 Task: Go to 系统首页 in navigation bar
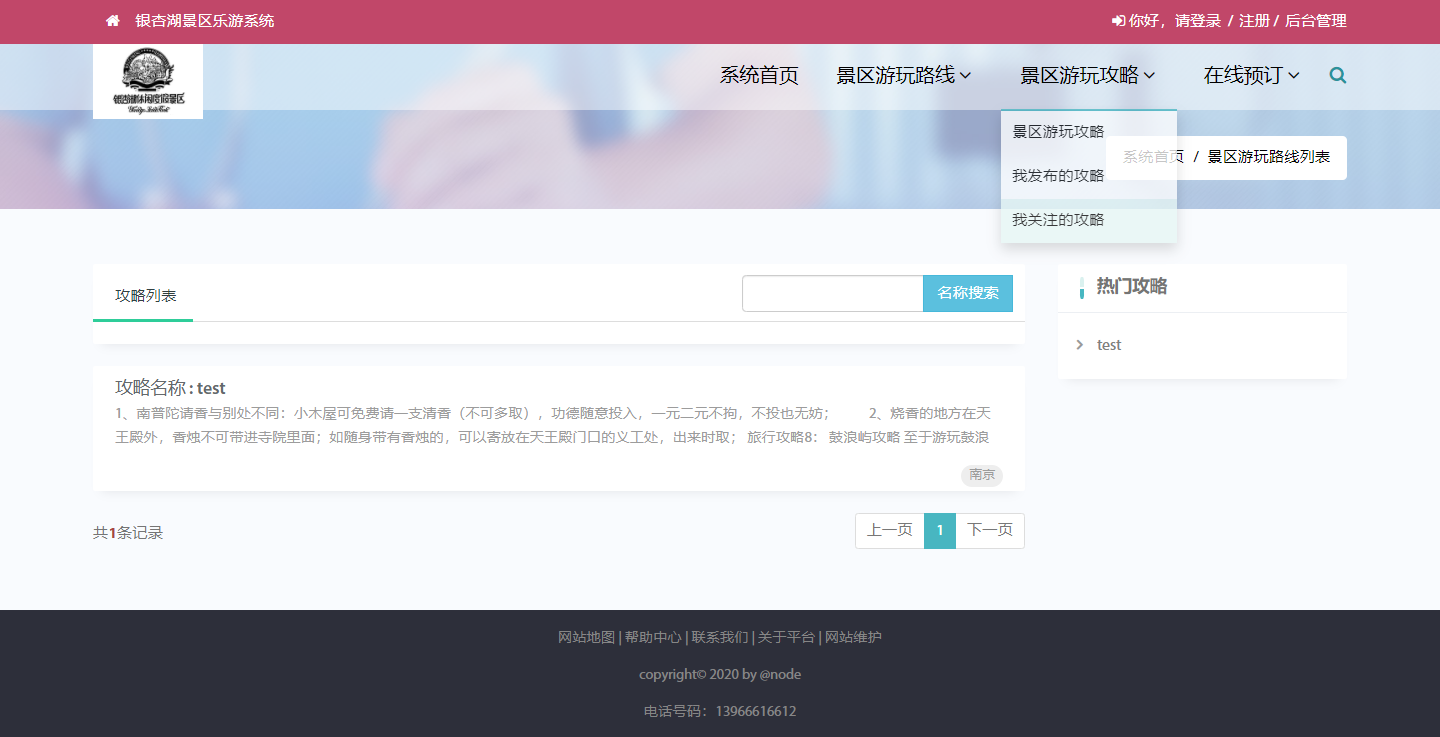759,75
